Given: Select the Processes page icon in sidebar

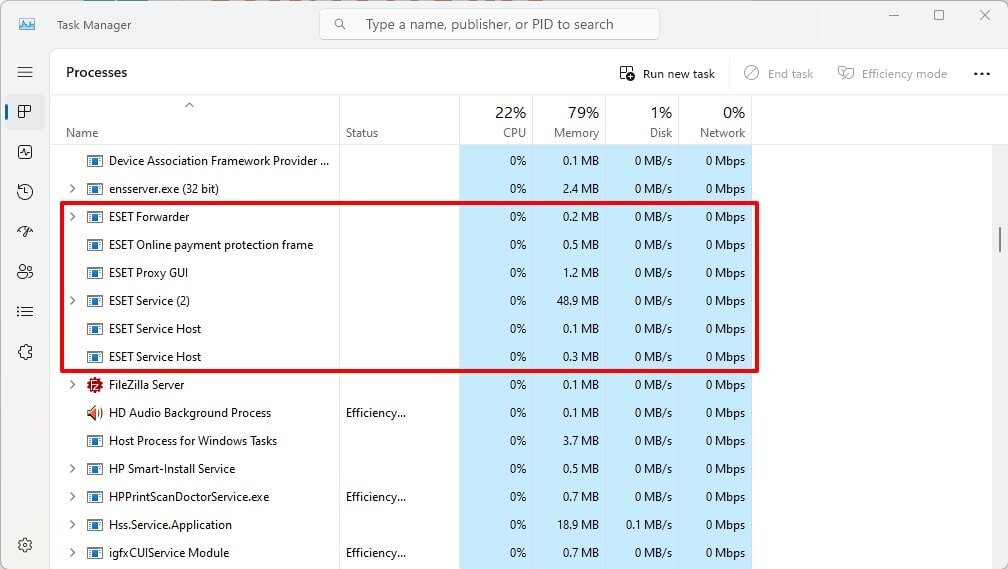Looking at the screenshot, I should (25, 112).
